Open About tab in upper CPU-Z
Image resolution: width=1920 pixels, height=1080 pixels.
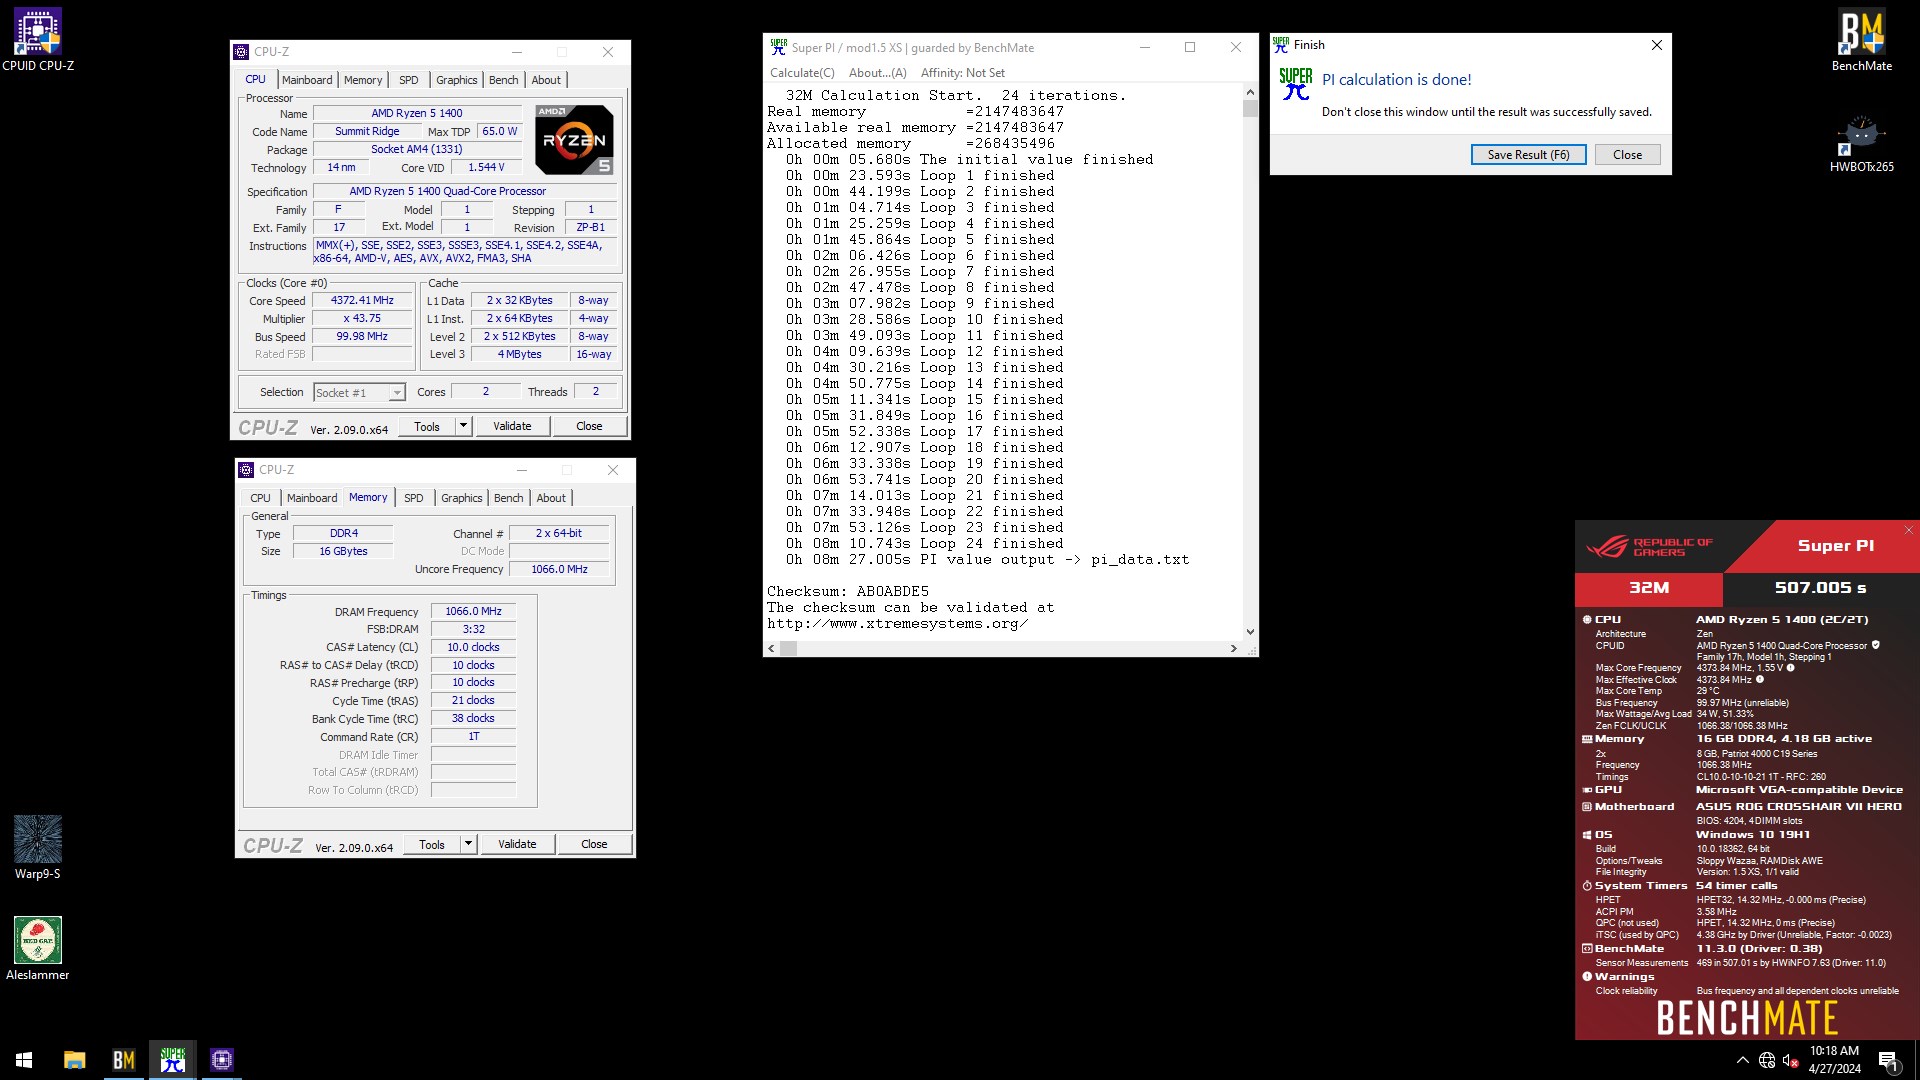point(546,80)
